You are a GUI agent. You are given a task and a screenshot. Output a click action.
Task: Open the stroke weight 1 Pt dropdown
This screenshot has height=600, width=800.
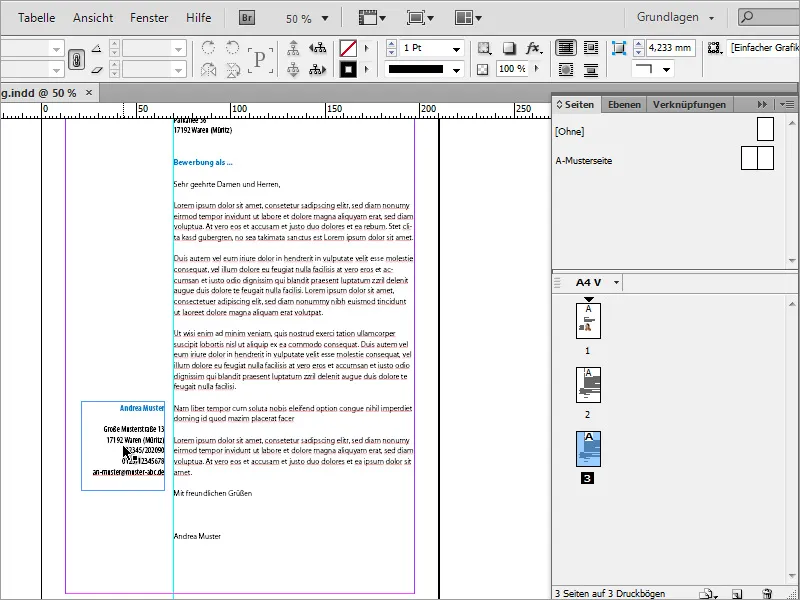[x=456, y=49]
